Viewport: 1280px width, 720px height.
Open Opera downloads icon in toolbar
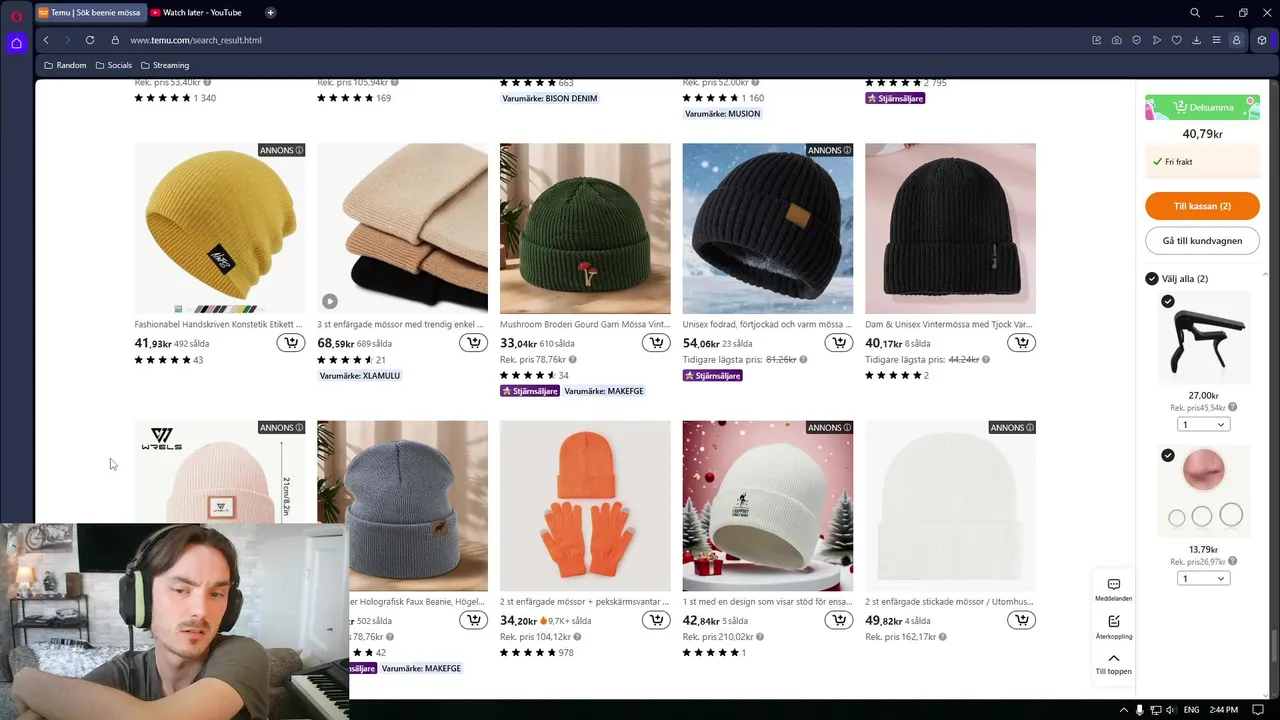tap(1196, 40)
